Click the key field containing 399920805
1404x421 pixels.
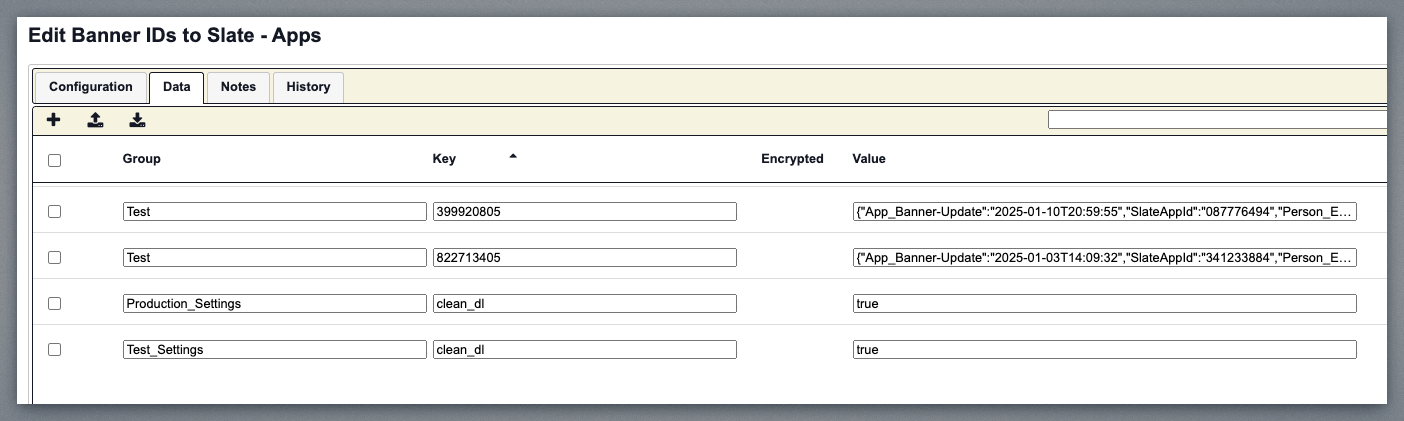[584, 212]
